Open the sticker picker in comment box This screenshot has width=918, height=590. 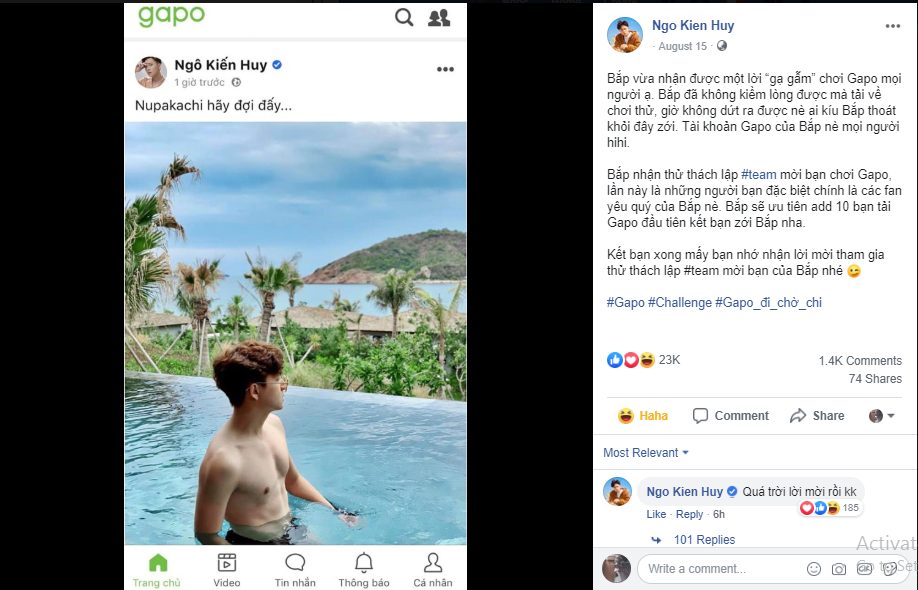click(x=888, y=569)
